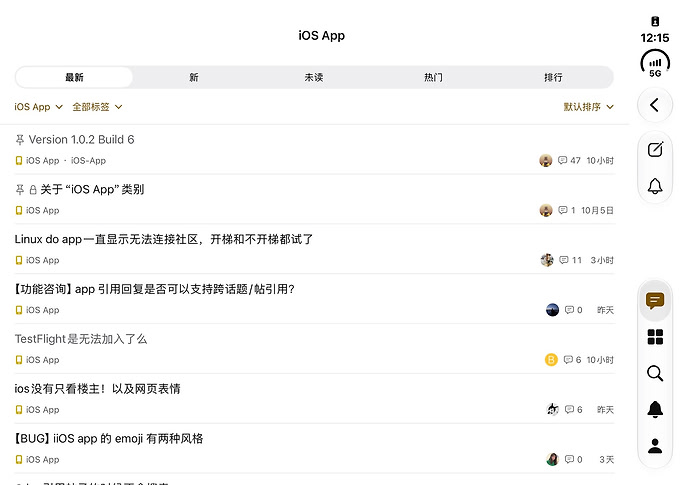
Task: Open the TestFlight是无法加入了么 topic
Action: 81,339
